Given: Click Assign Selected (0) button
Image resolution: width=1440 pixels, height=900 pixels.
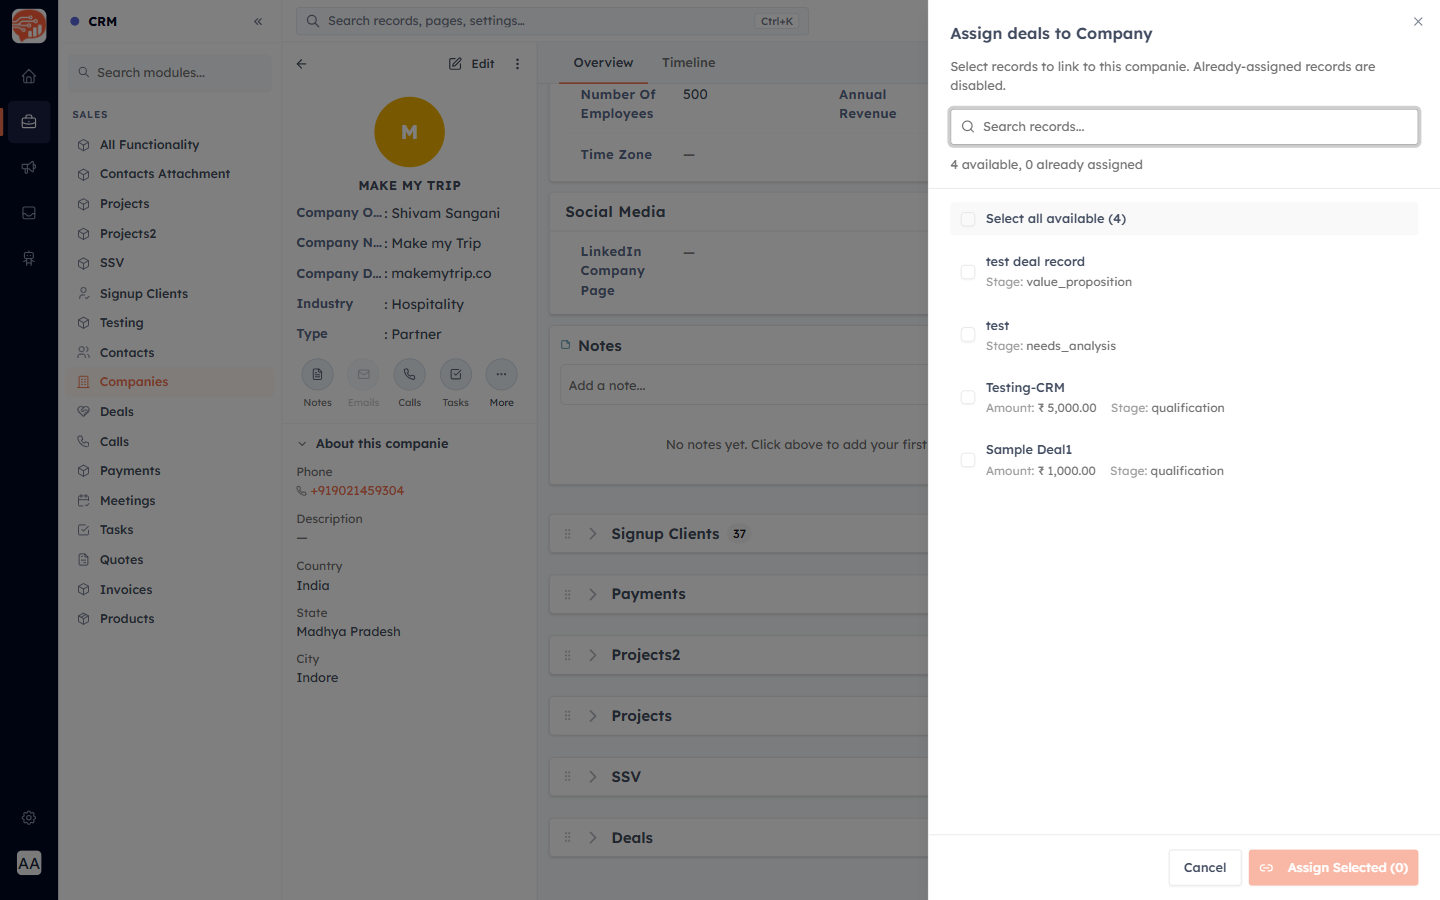Looking at the screenshot, I should [1333, 868].
